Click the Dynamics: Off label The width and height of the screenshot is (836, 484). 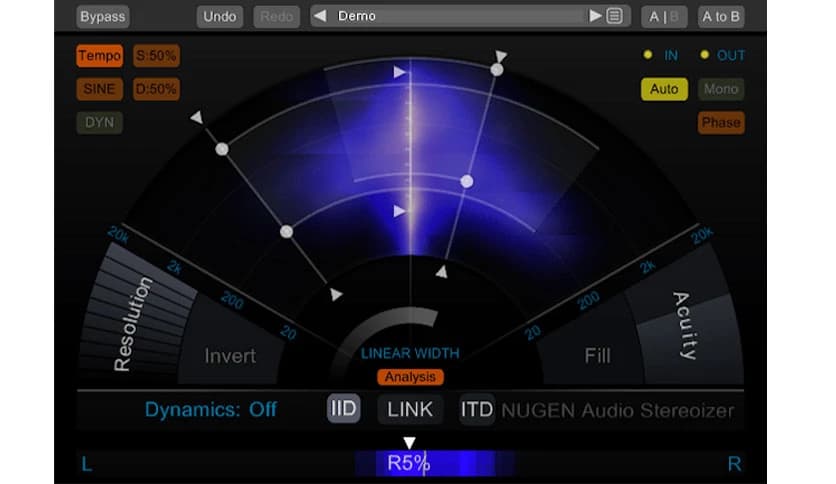[211, 409]
